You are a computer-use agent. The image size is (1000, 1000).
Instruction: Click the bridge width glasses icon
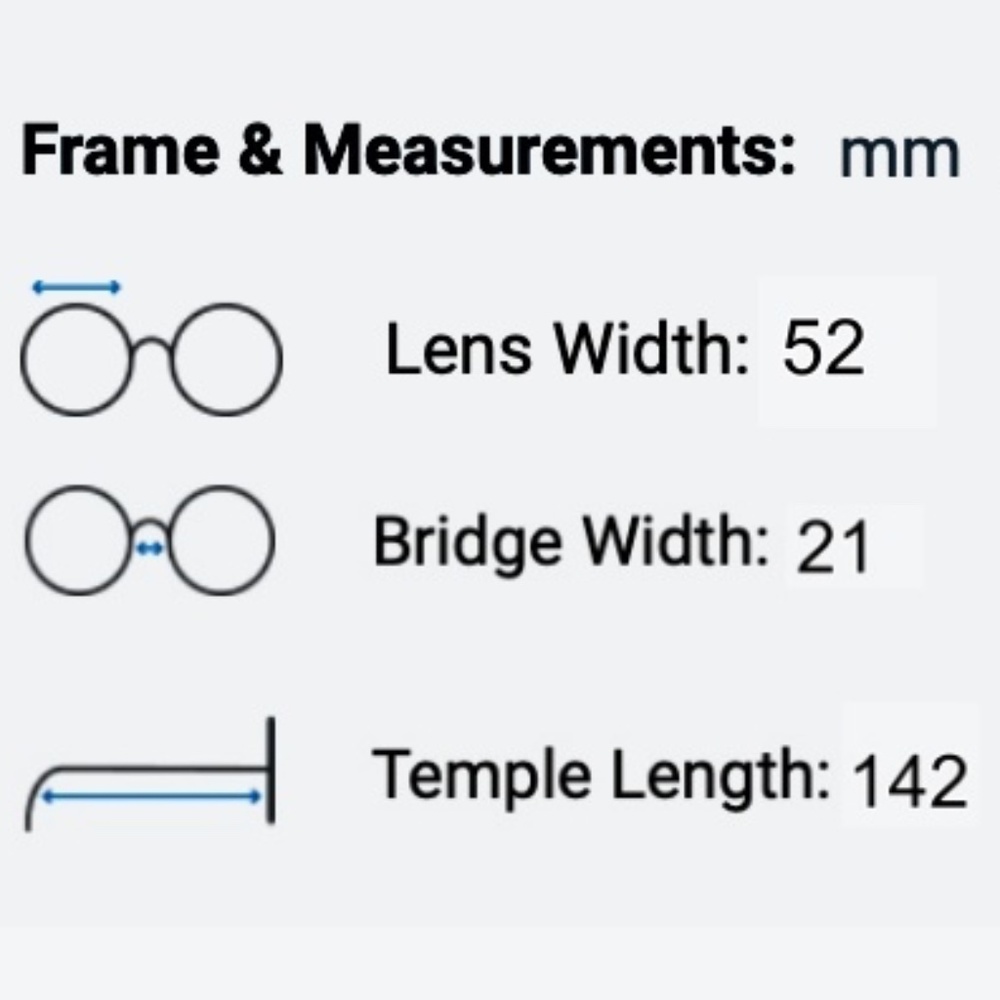click(x=150, y=540)
